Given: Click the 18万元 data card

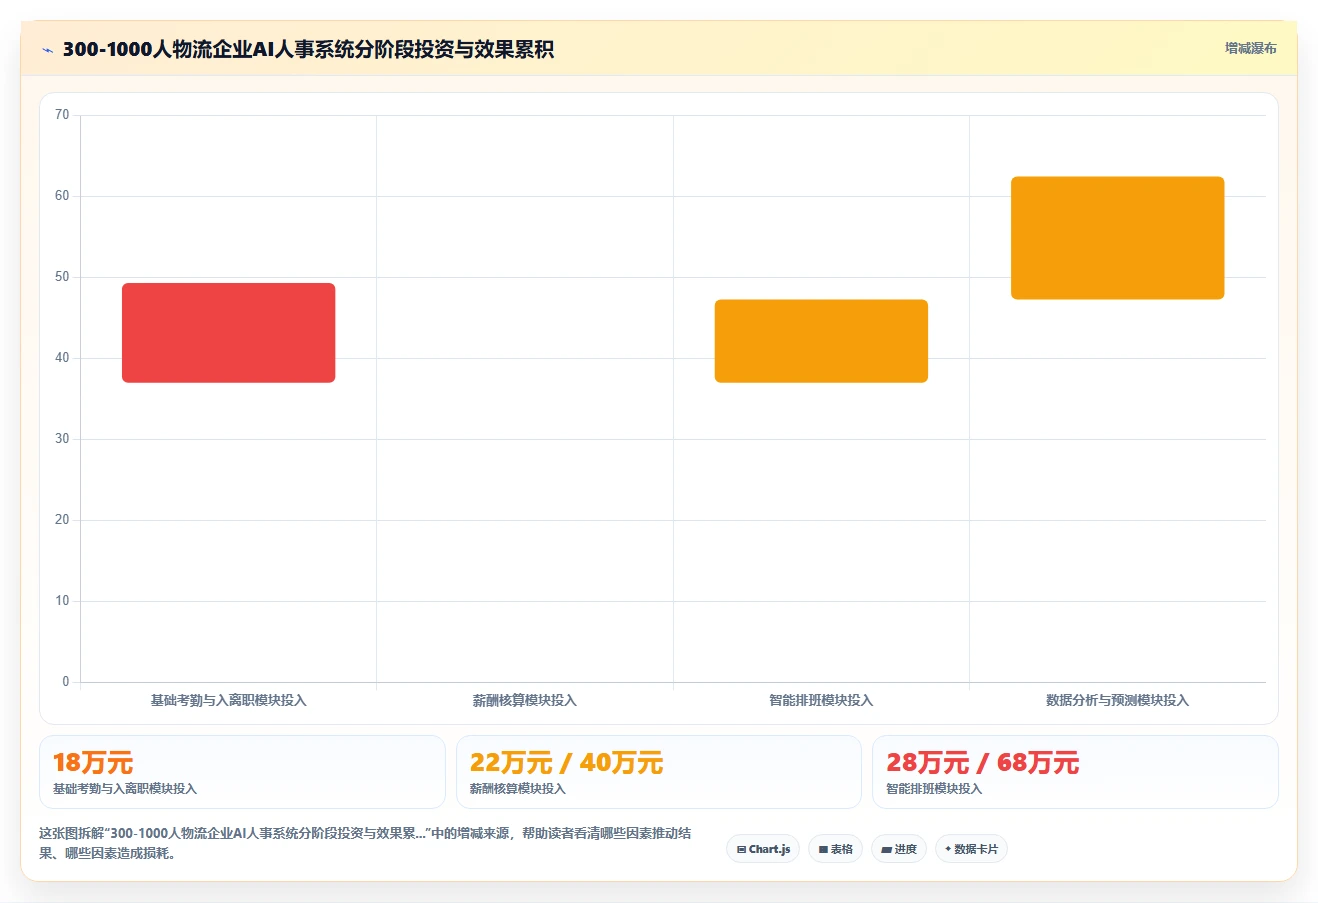Looking at the screenshot, I should point(242,772).
